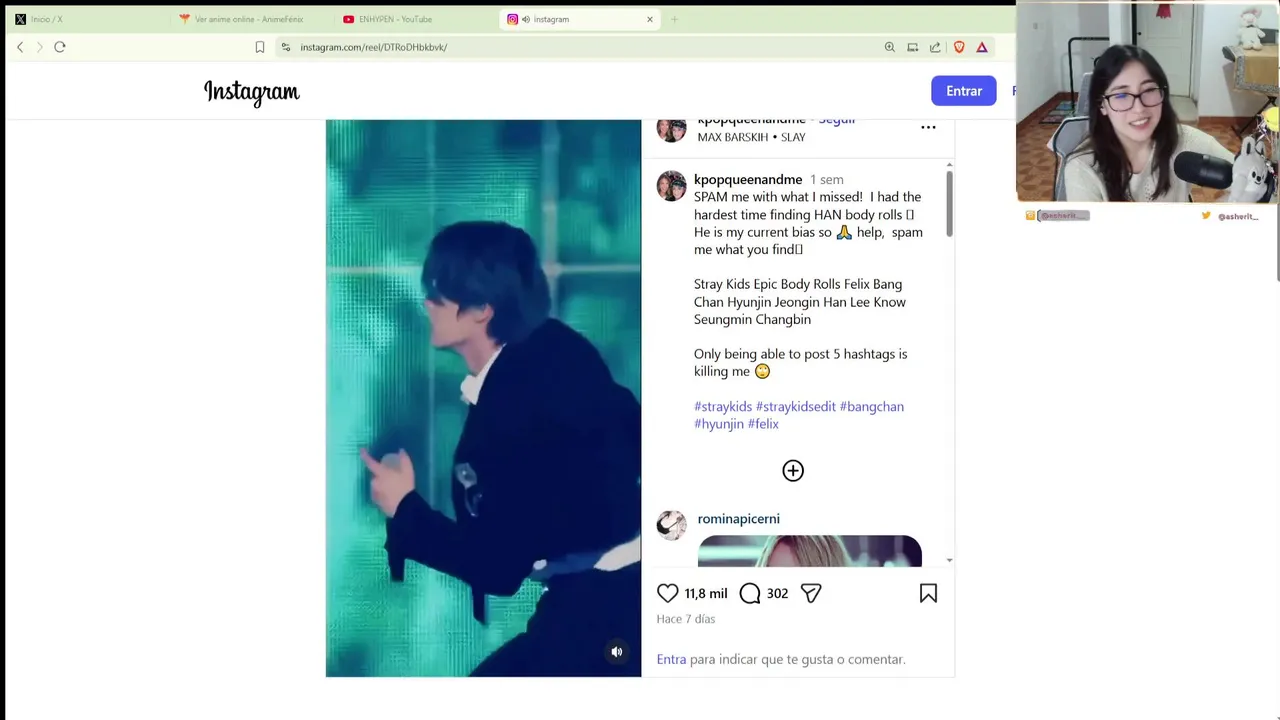
Task: Click the Brave shields lion icon
Action: click(x=959, y=47)
